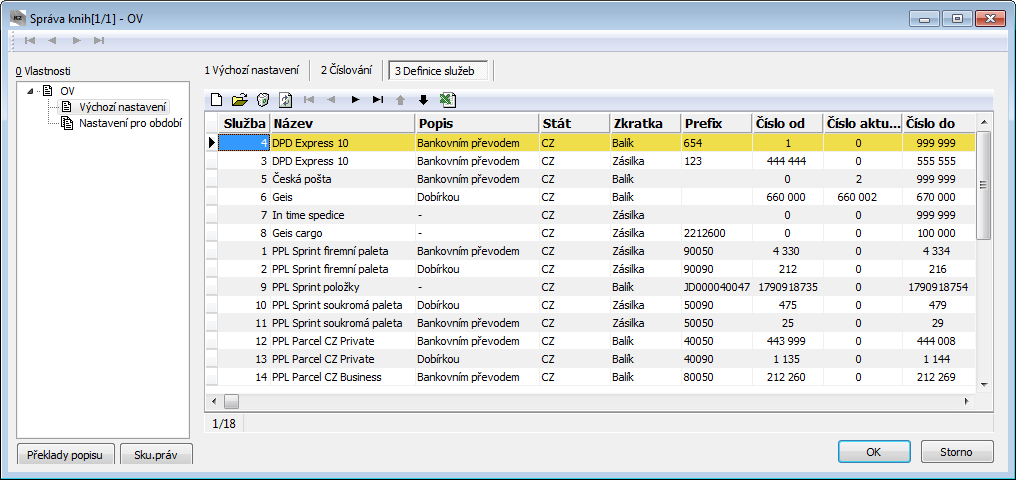
Task: Sort by the Služba column header
Action: click(x=244, y=122)
